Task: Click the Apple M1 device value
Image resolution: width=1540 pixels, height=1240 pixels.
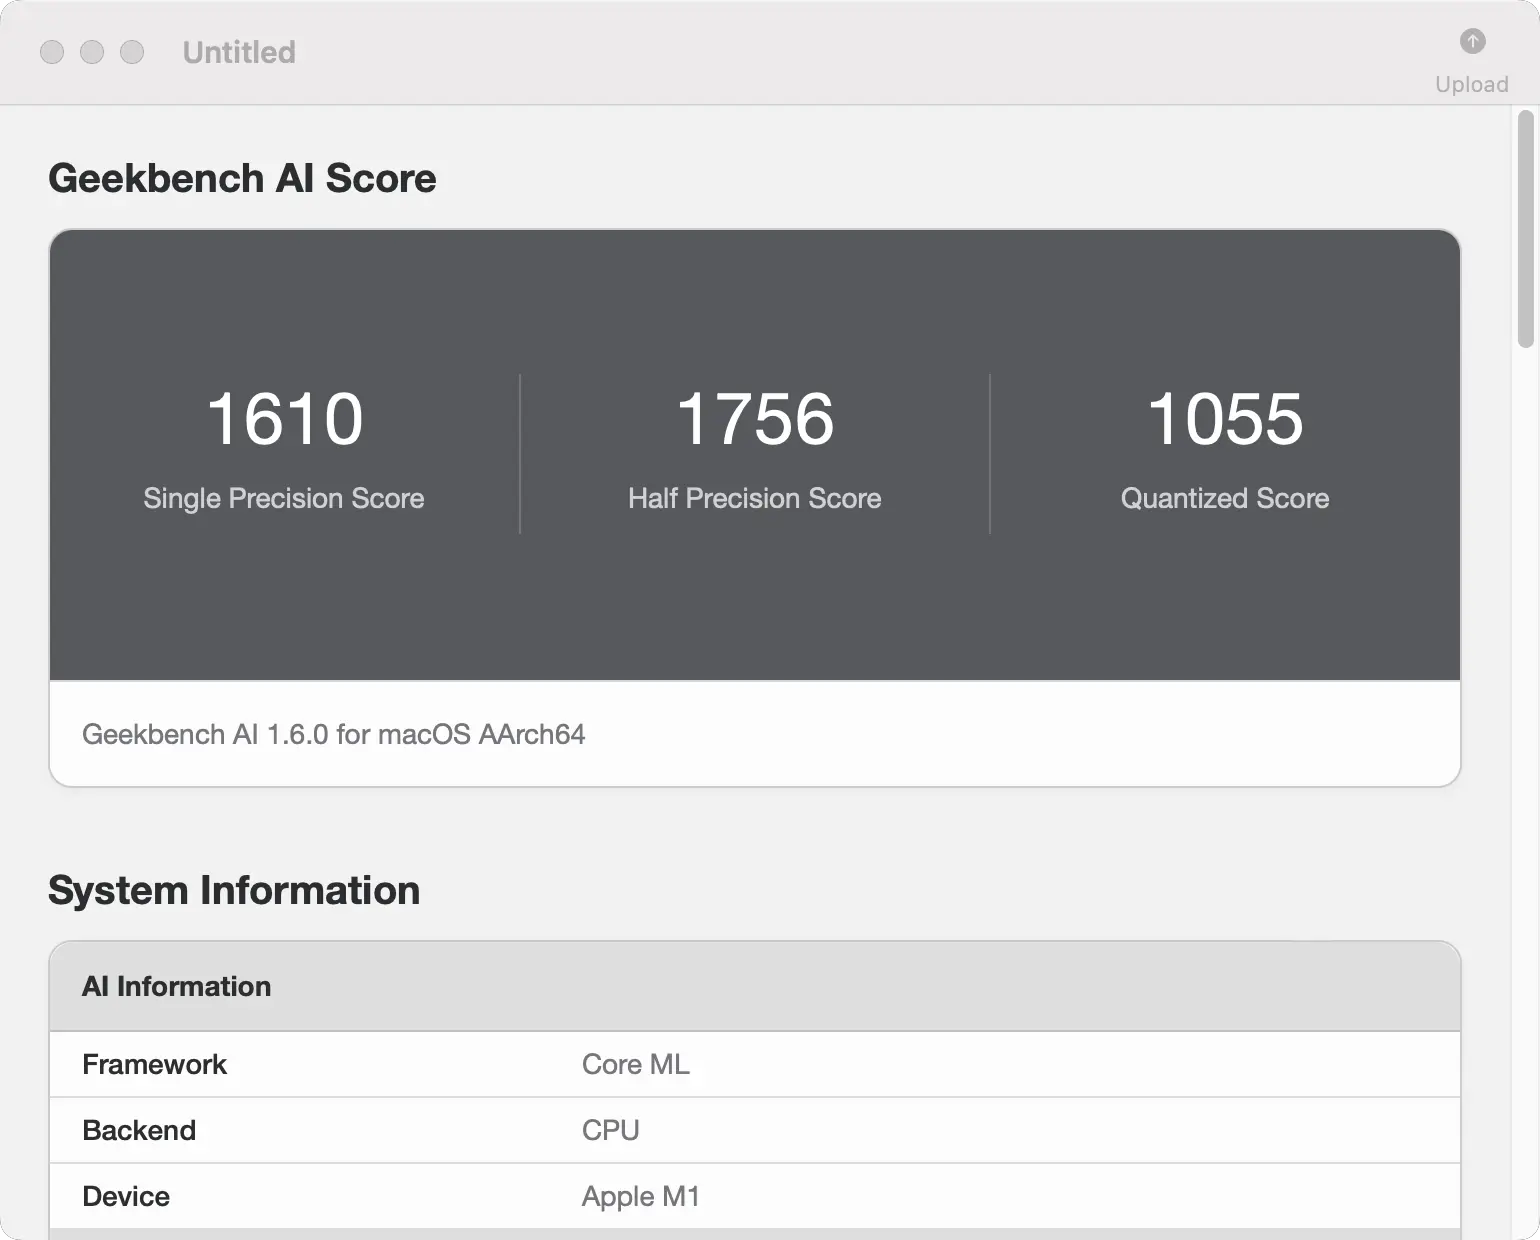Action: 640,1196
